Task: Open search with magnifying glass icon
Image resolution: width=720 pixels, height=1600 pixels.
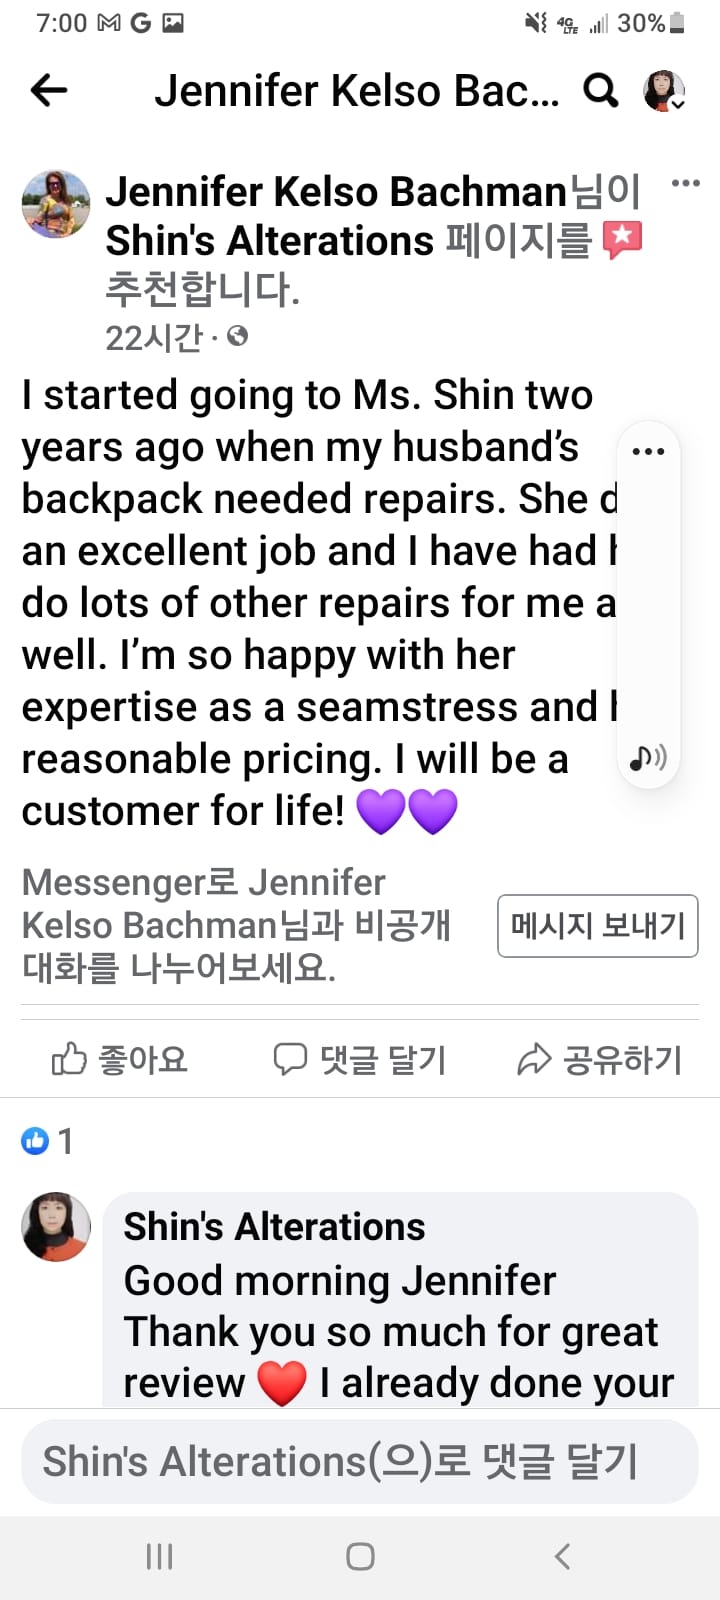Action: point(600,91)
